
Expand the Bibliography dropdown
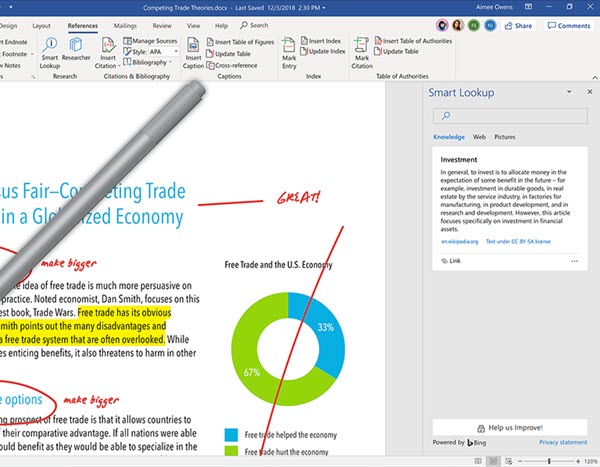[170, 62]
